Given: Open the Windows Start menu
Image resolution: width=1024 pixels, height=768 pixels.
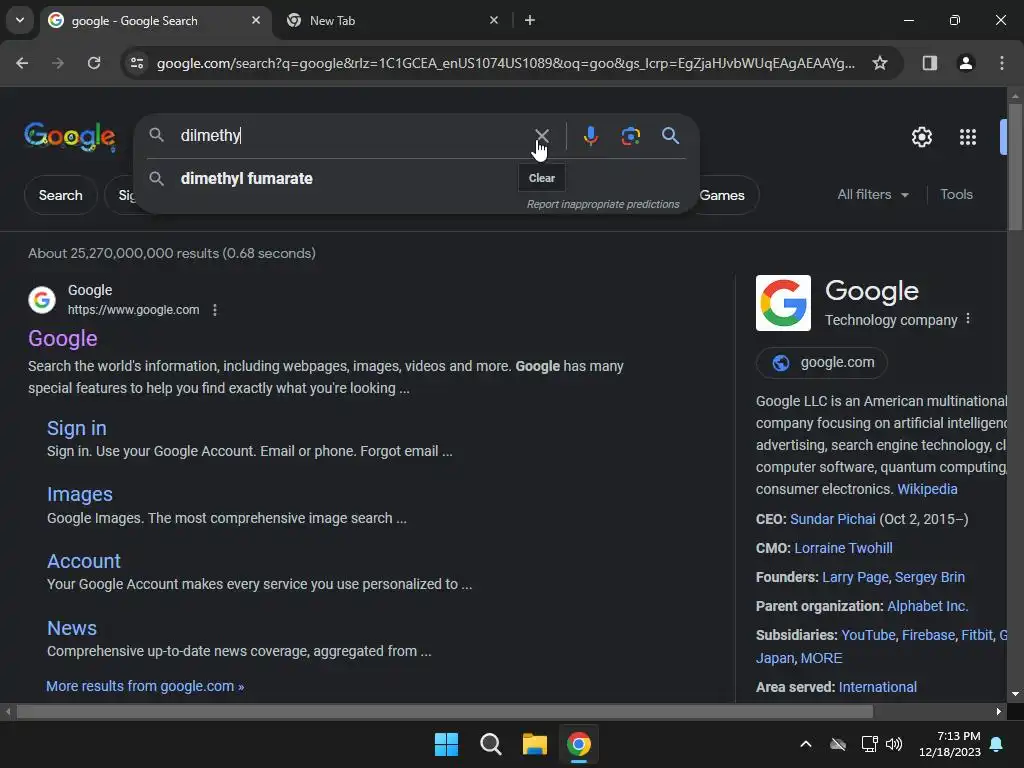Looking at the screenshot, I should pyautogui.click(x=446, y=744).
